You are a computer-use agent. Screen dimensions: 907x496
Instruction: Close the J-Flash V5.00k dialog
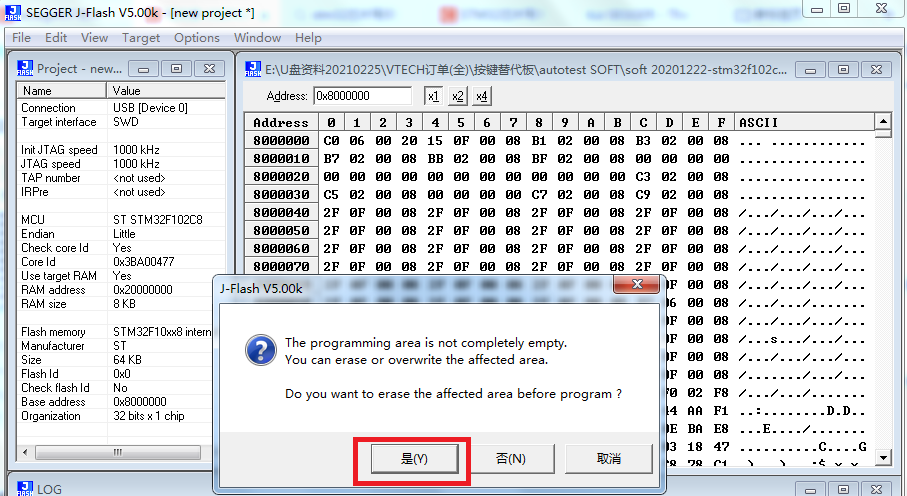pos(636,284)
